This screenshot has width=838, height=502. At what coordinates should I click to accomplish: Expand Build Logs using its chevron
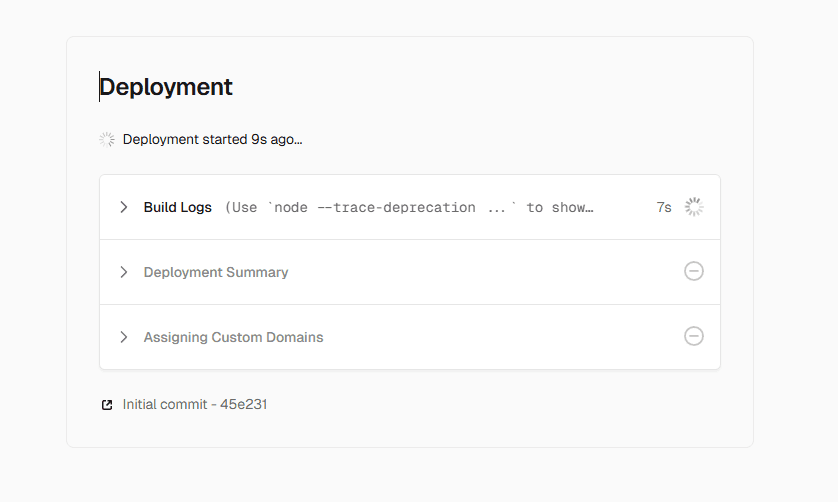[124, 207]
